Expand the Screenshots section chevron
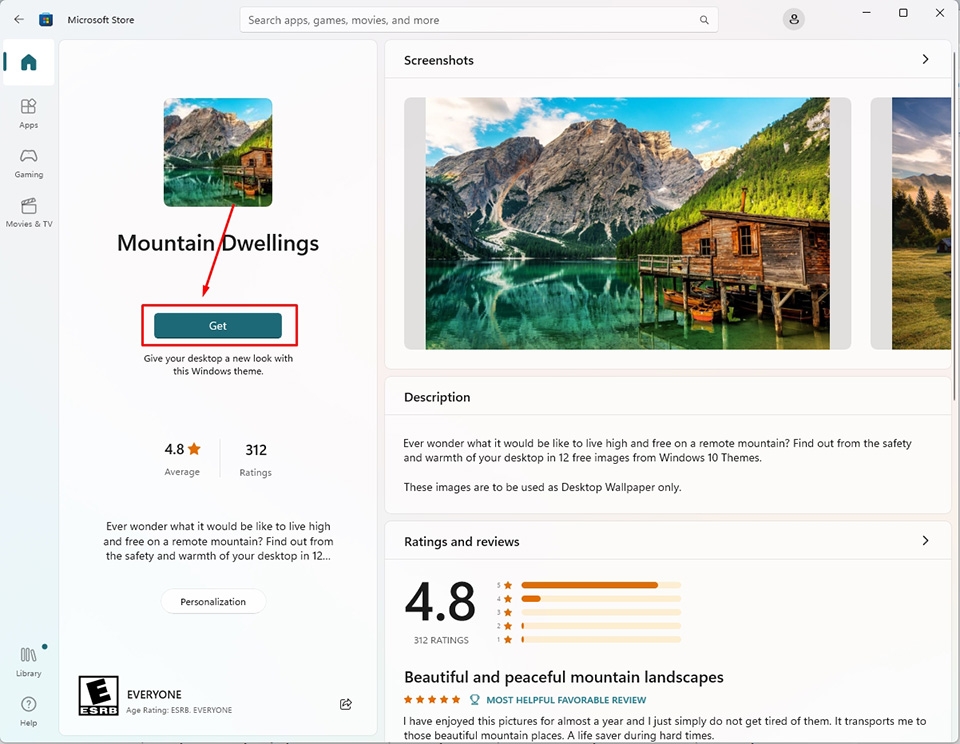Screen dimensions: 960x744 (925, 60)
